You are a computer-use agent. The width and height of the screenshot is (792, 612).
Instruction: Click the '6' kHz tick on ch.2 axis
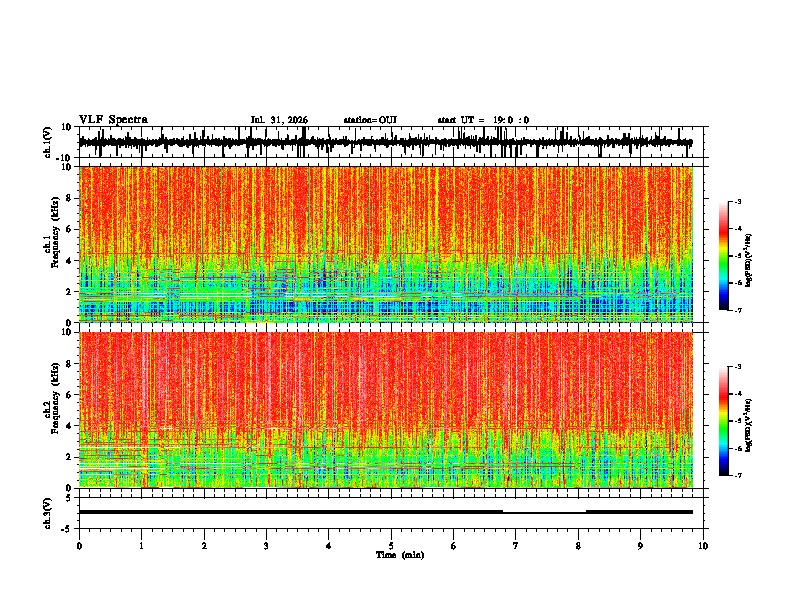pyautogui.click(x=69, y=395)
